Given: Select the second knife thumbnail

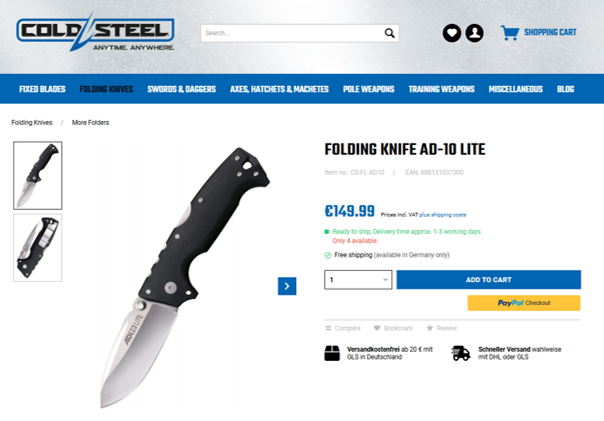Looking at the screenshot, I should [x=38, y=248].
